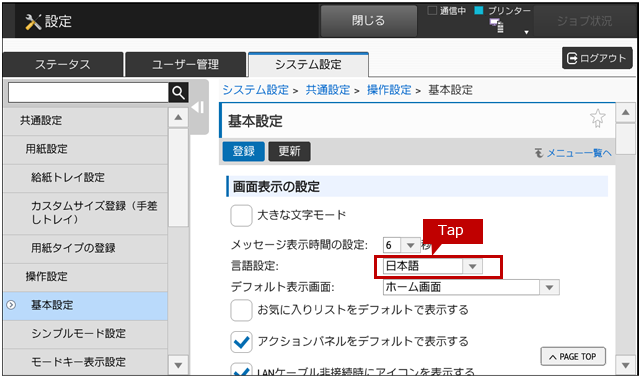Select 基本設定 in the sidebar
The height and width of the screenshot is (376, 640).
pyautogui.click(x=85, y=305)
